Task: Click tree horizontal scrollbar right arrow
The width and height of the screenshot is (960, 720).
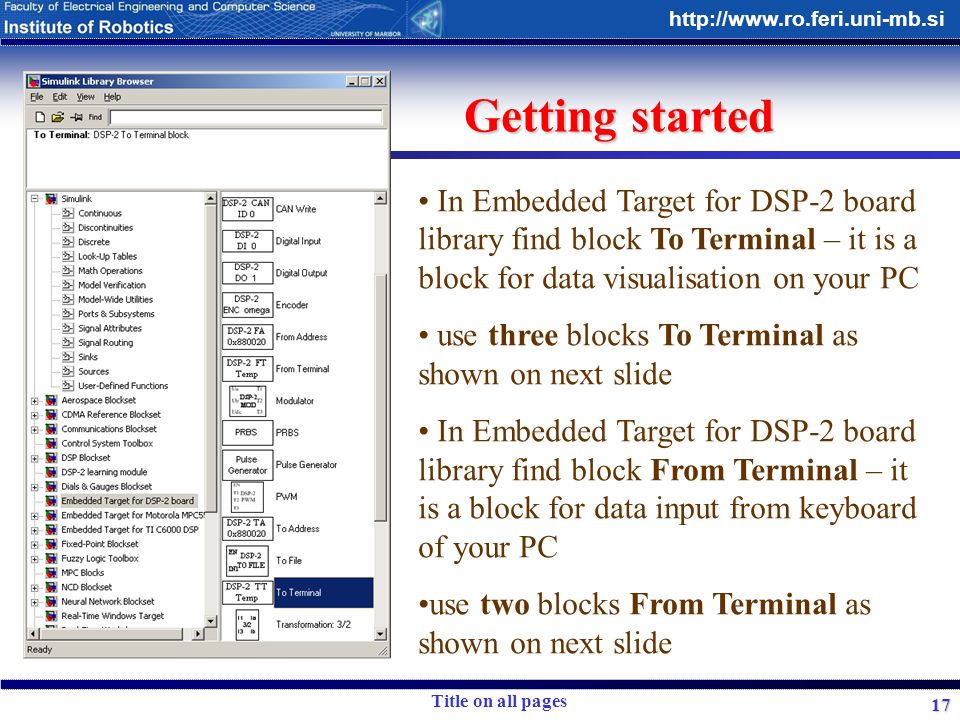Action: coord(198,634)
